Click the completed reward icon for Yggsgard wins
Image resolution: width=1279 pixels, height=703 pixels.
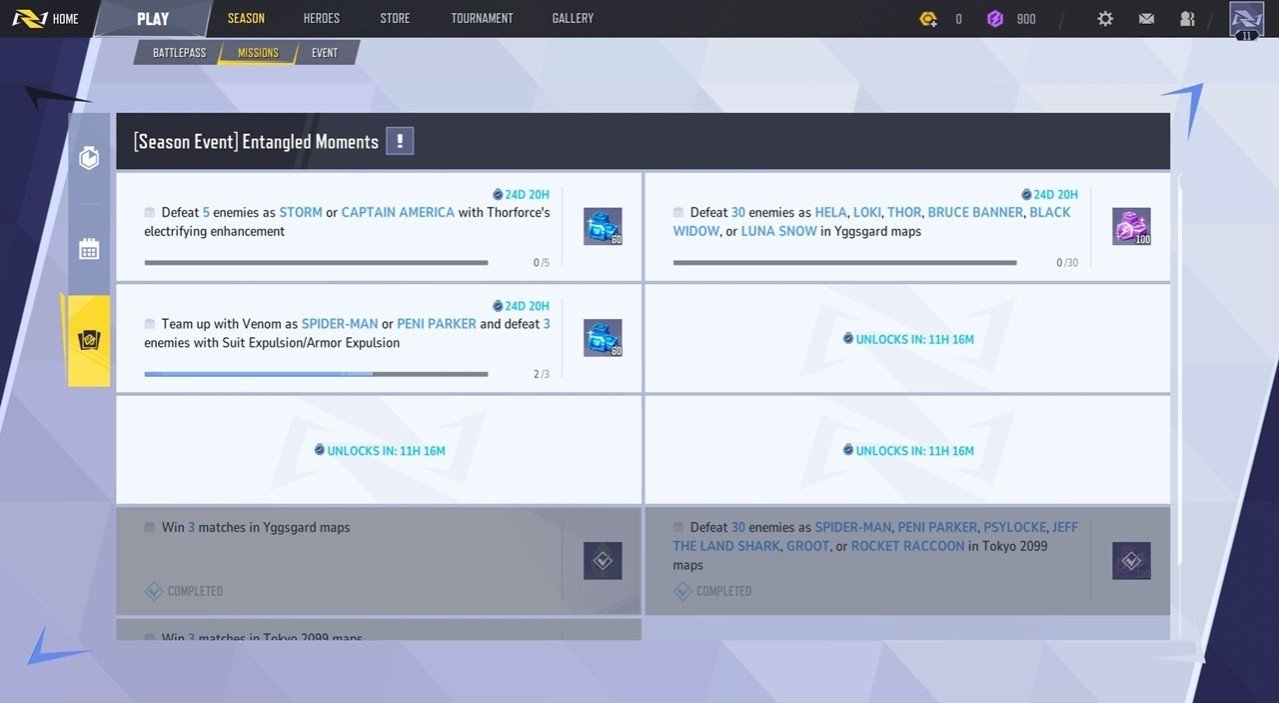click(x=603, y=561)
